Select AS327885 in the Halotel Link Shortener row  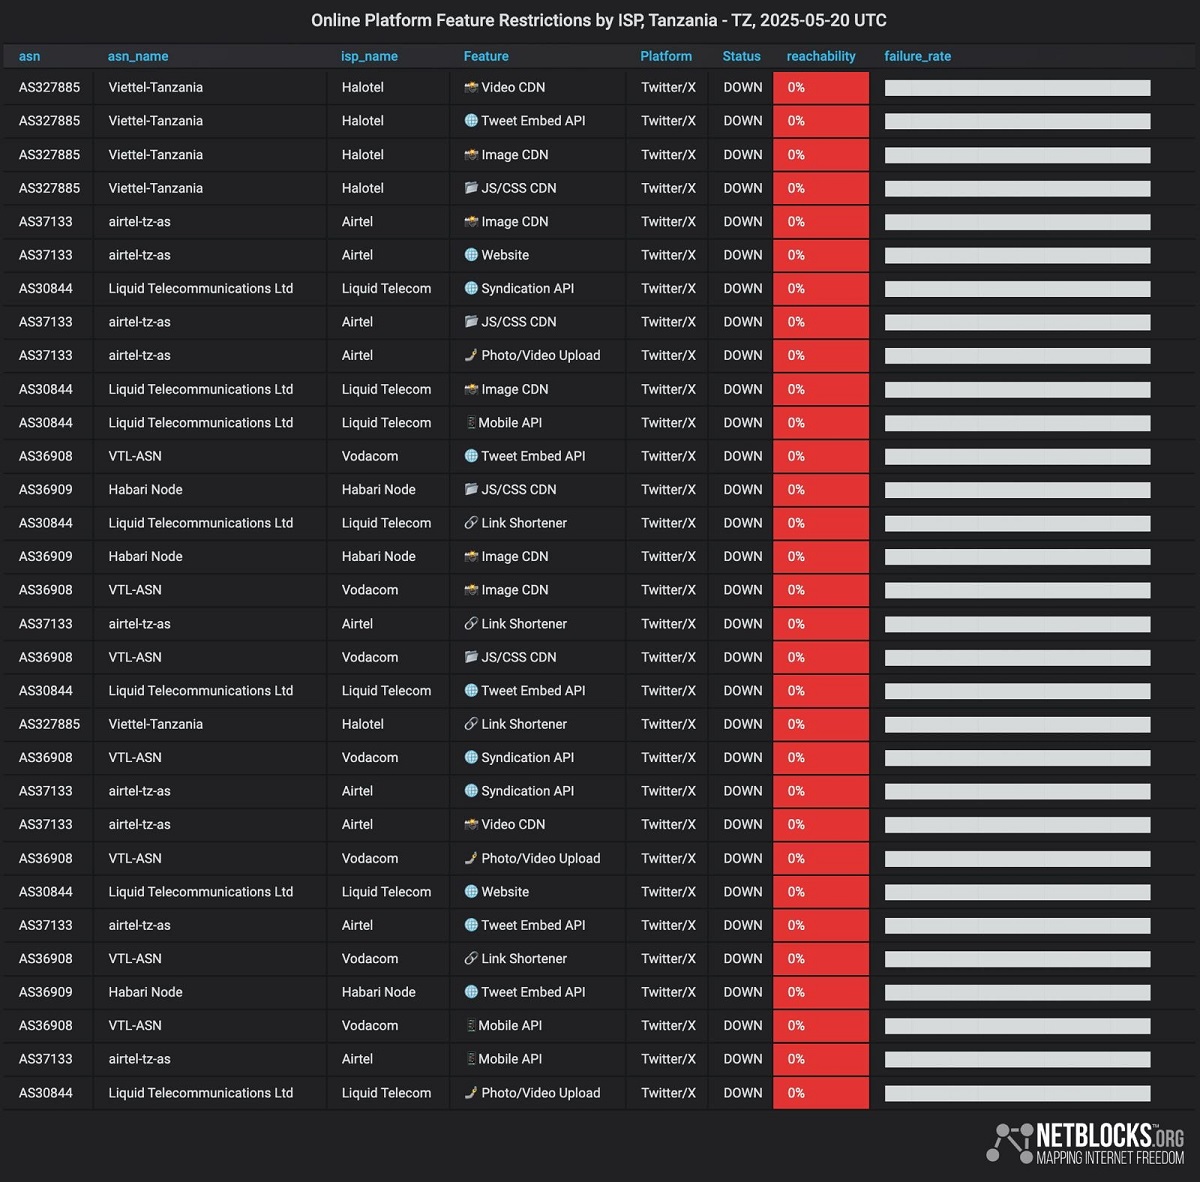(x=49, y=725)
